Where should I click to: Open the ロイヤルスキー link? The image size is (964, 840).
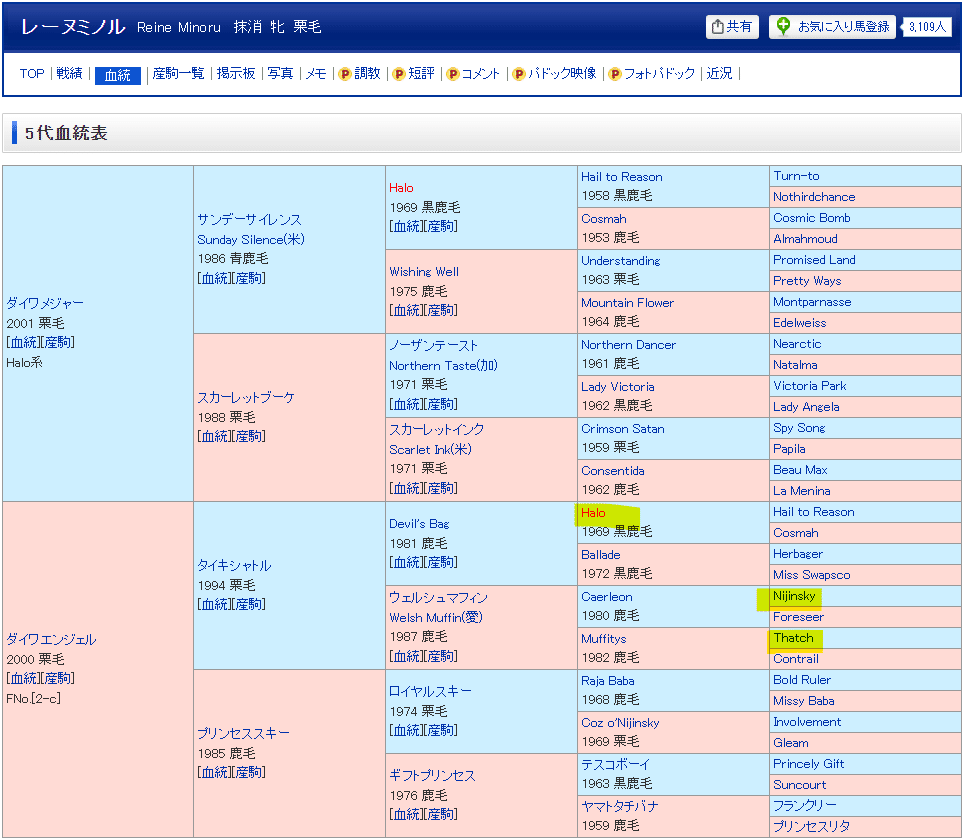point(430,691)
